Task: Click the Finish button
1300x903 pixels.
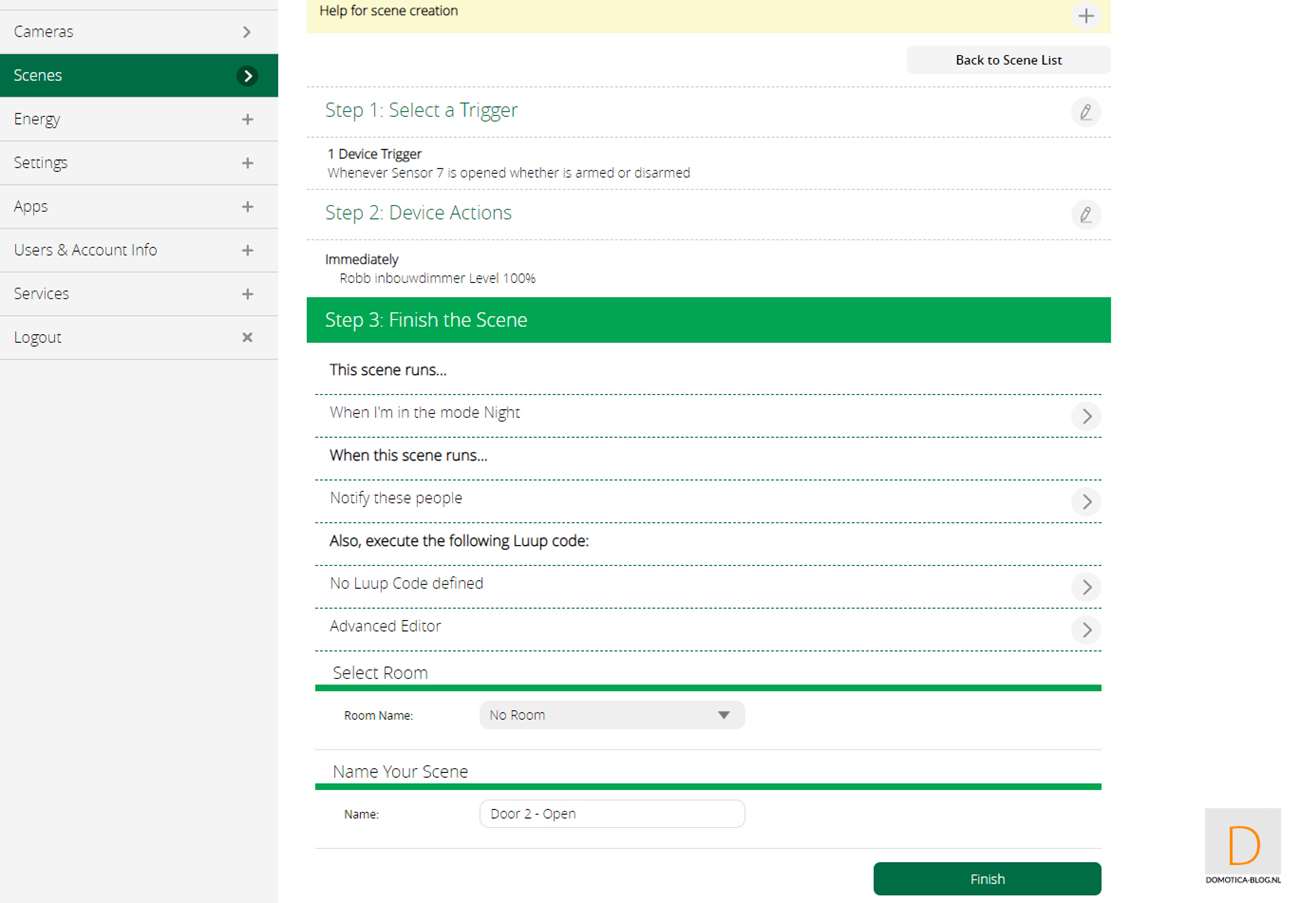Action: (987, 879)
